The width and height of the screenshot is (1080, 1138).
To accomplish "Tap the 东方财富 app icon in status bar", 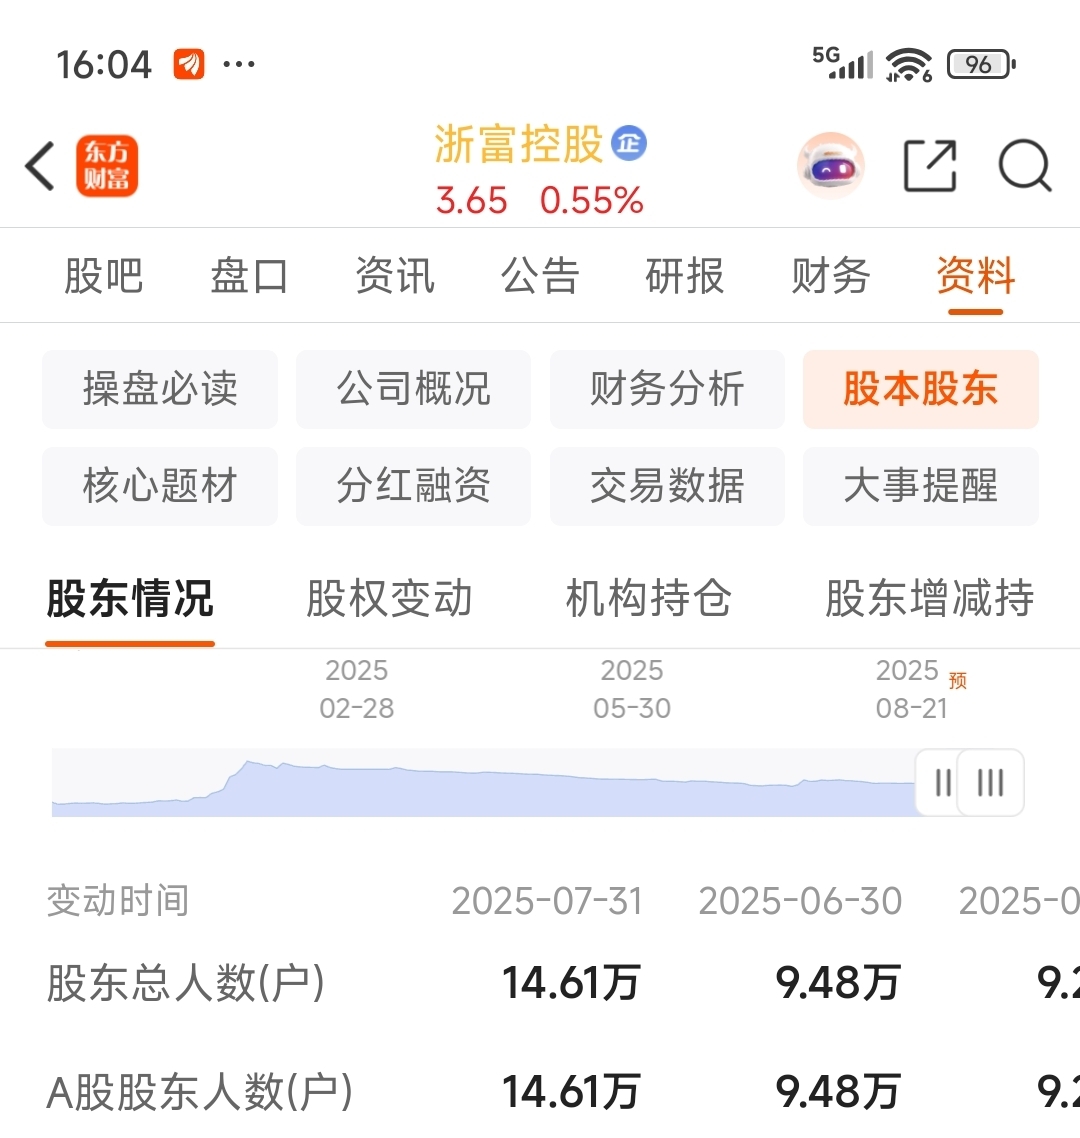I will 189,64.
